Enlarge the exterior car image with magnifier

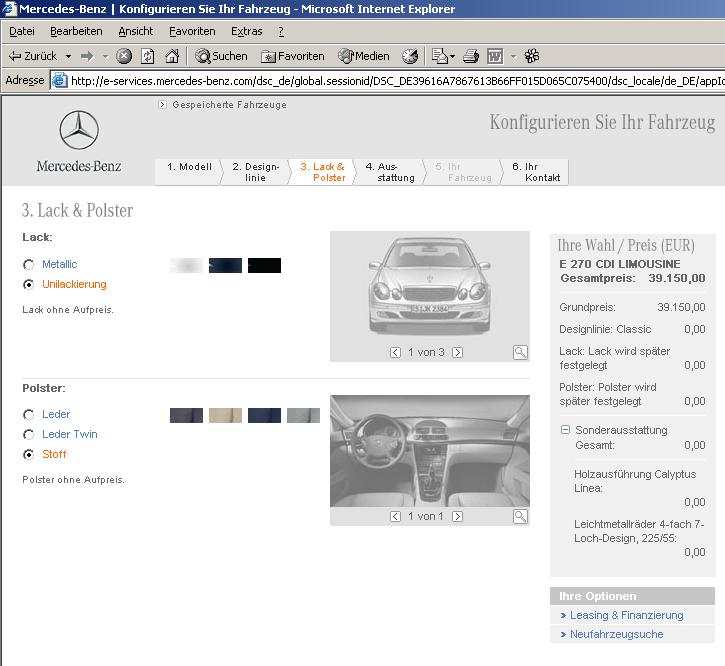tap(520, 352)
